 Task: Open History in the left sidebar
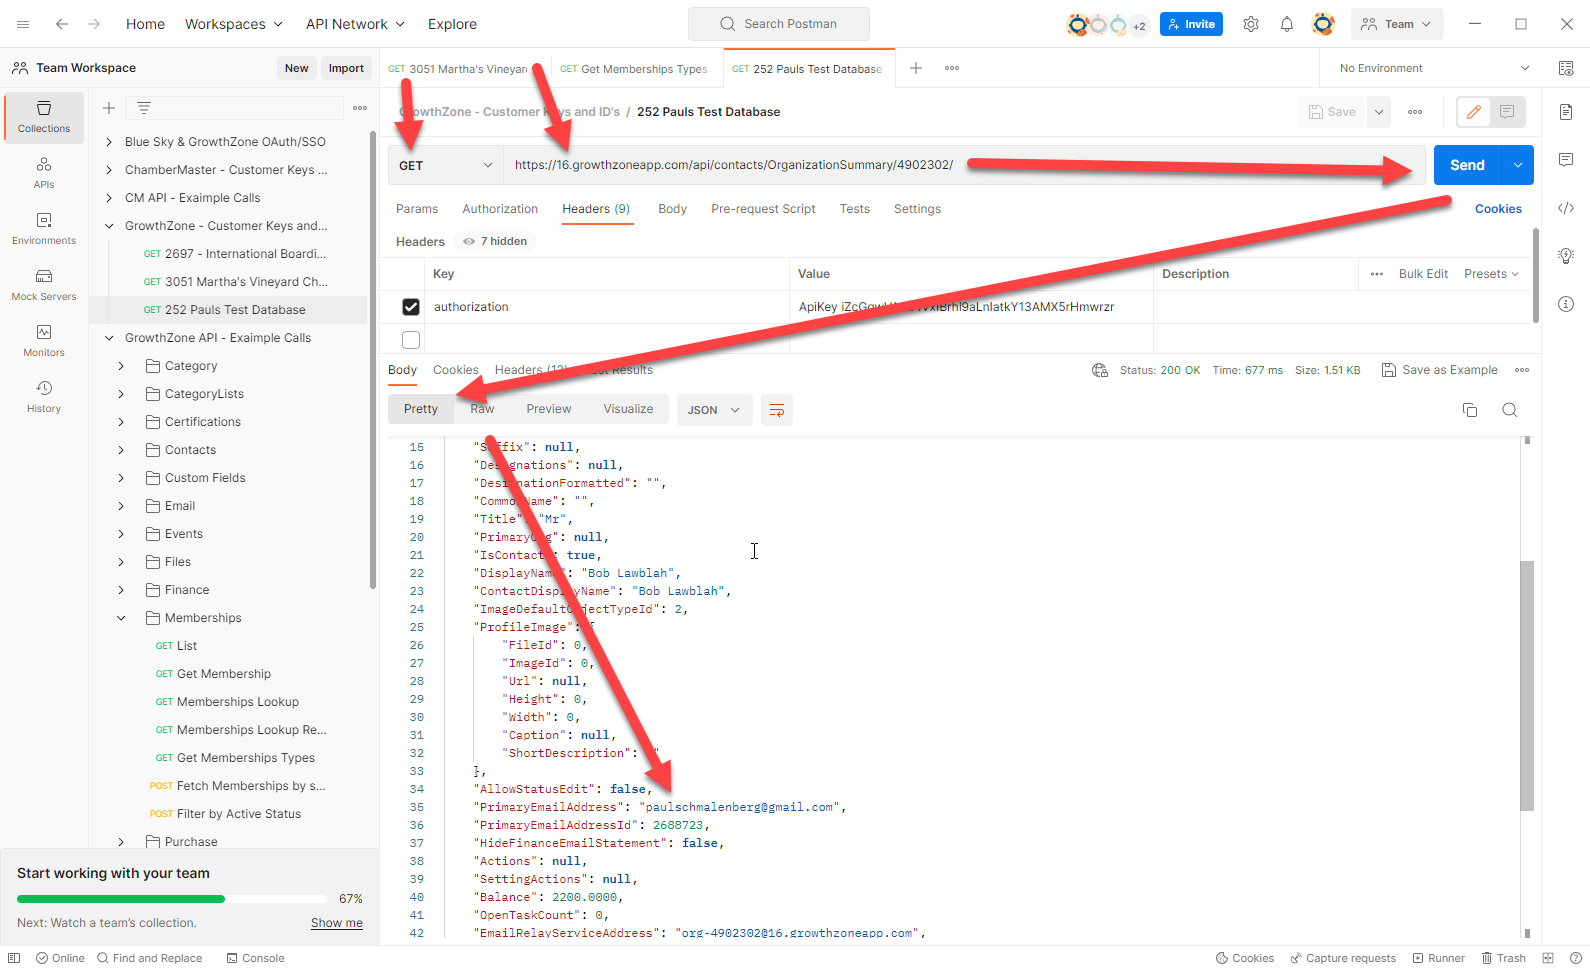[44, 396]
